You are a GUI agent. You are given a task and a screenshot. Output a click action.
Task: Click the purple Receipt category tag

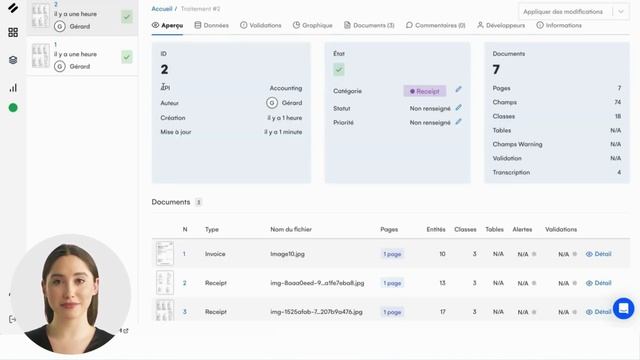(424, 91)
